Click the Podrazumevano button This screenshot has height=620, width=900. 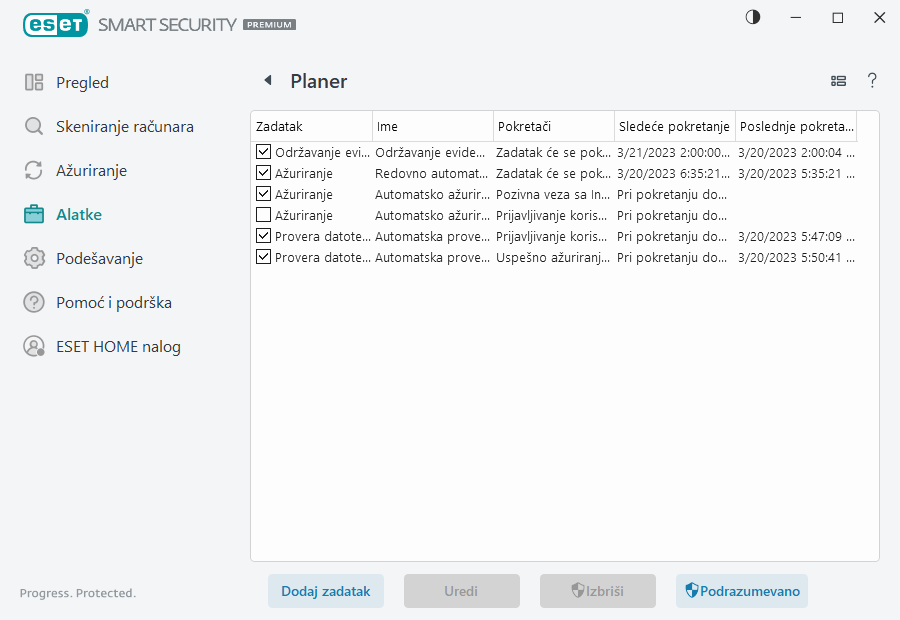741,591
